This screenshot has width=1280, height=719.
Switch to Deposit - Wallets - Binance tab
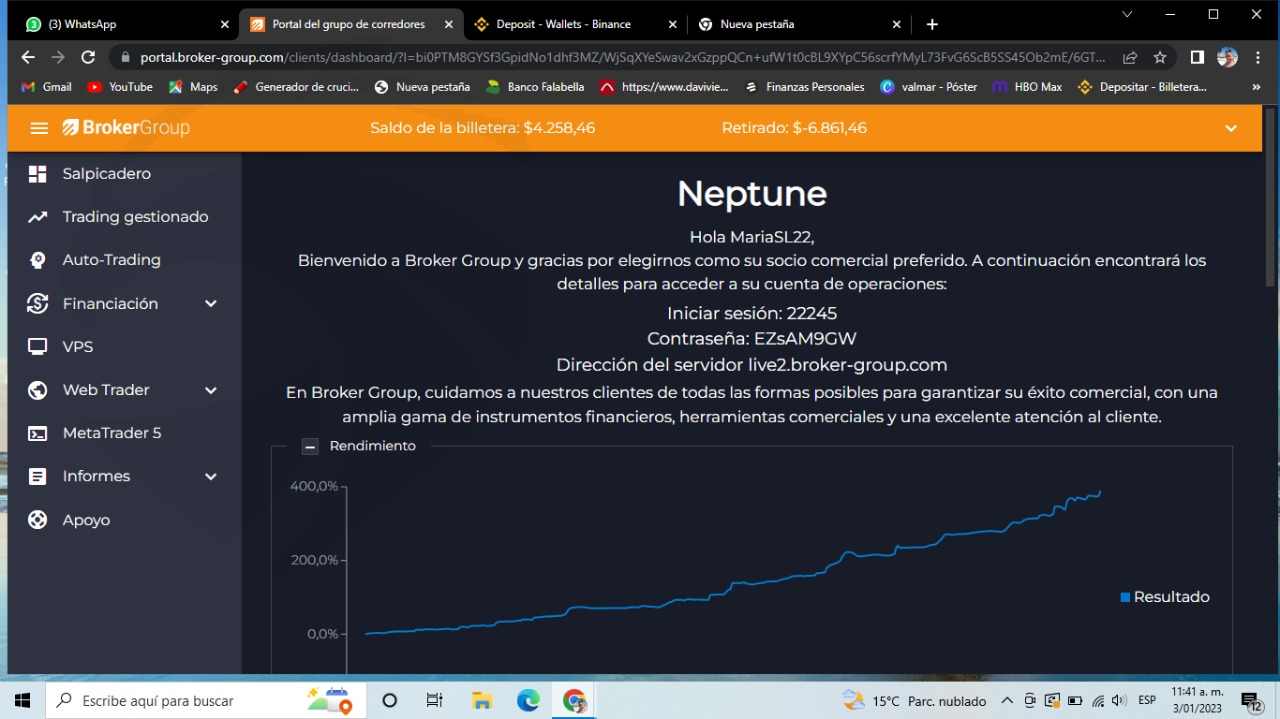point(577,24)
